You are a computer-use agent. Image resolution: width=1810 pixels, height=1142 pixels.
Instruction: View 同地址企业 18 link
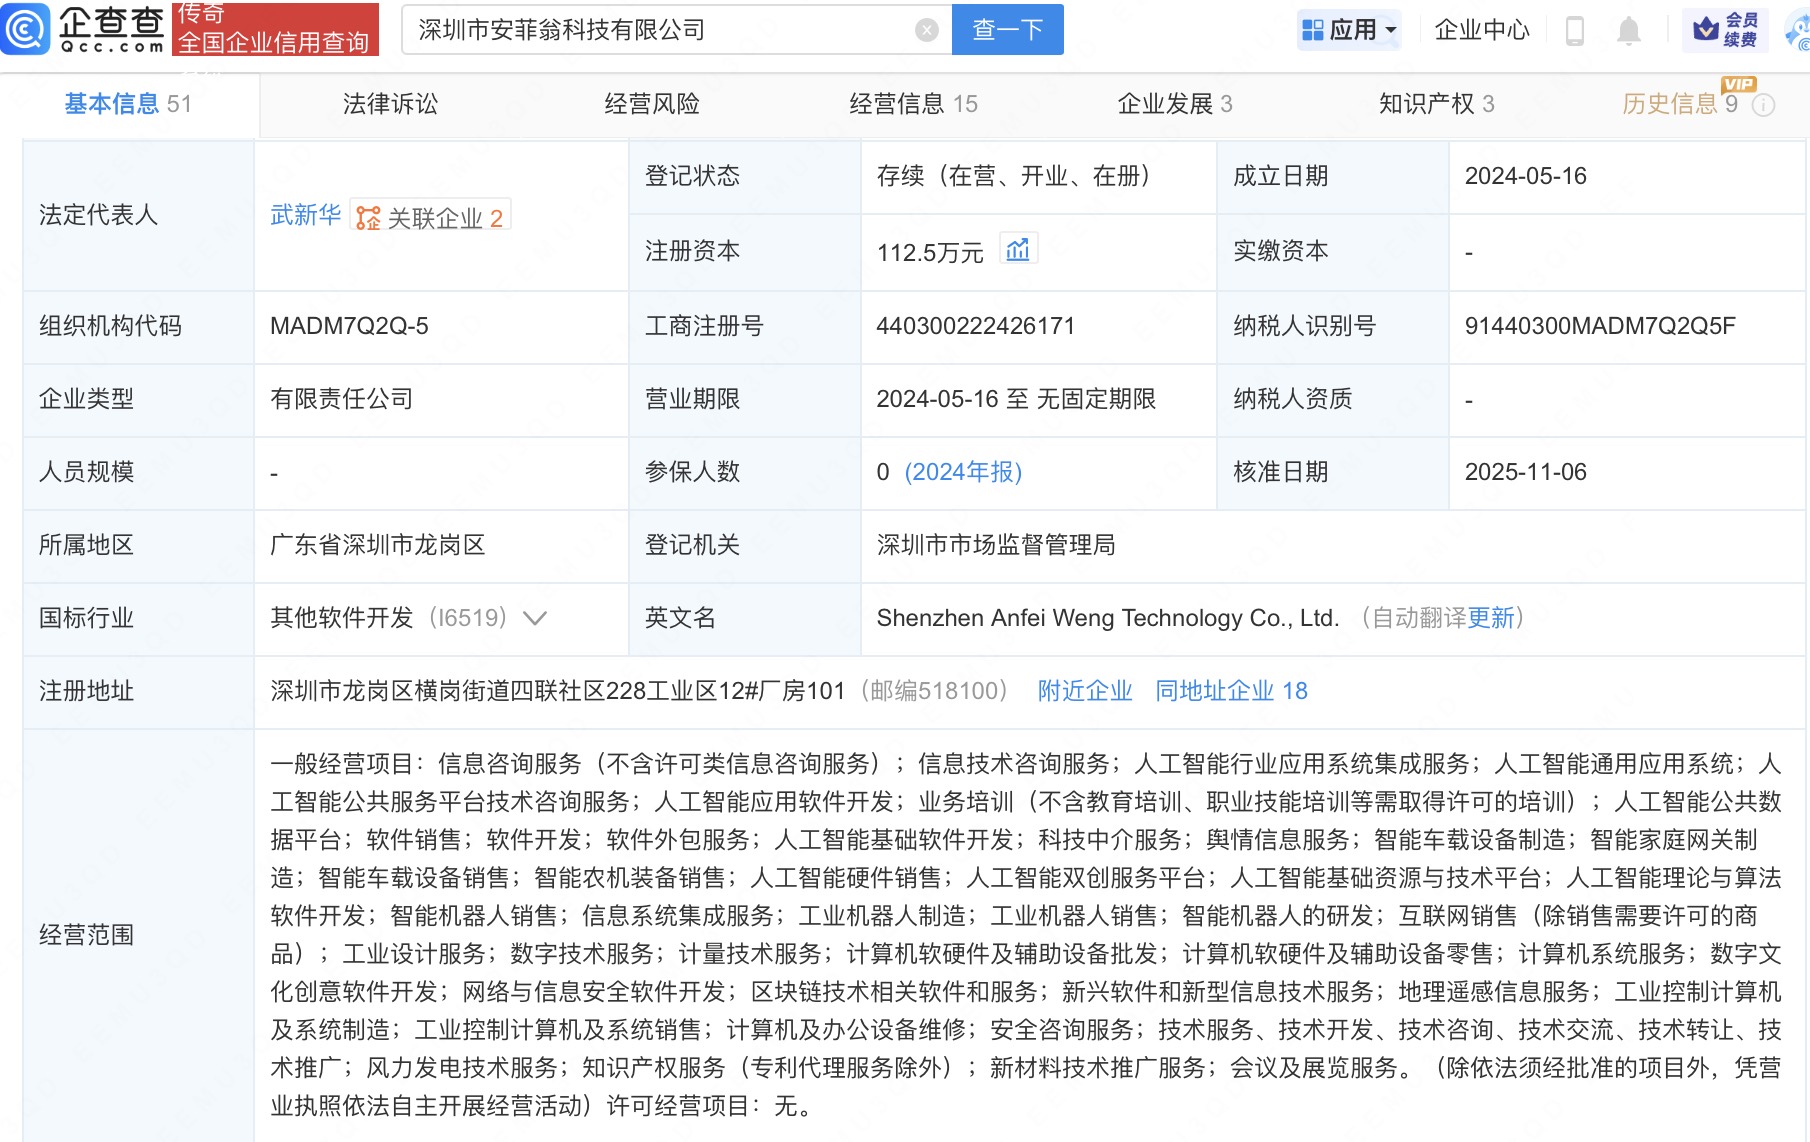[1231, 691]
